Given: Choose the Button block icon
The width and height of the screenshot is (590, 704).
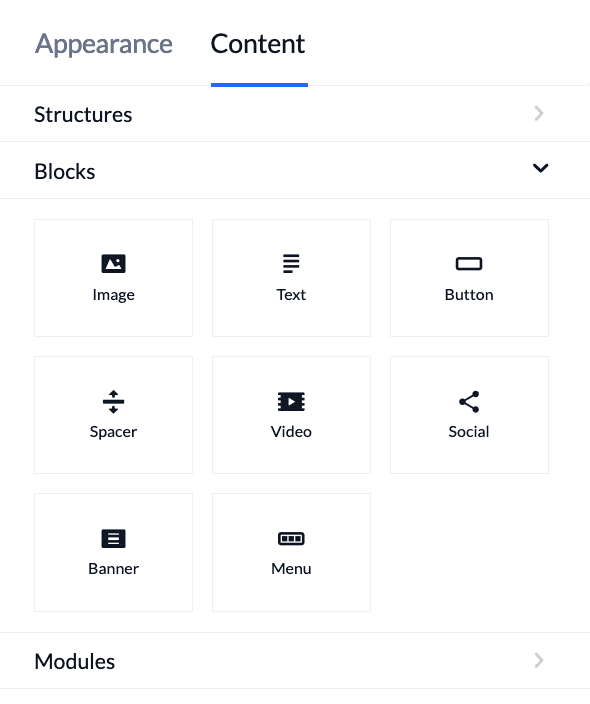Looking at the screenshot, I should pyautogui.click(x=469, y=264).
